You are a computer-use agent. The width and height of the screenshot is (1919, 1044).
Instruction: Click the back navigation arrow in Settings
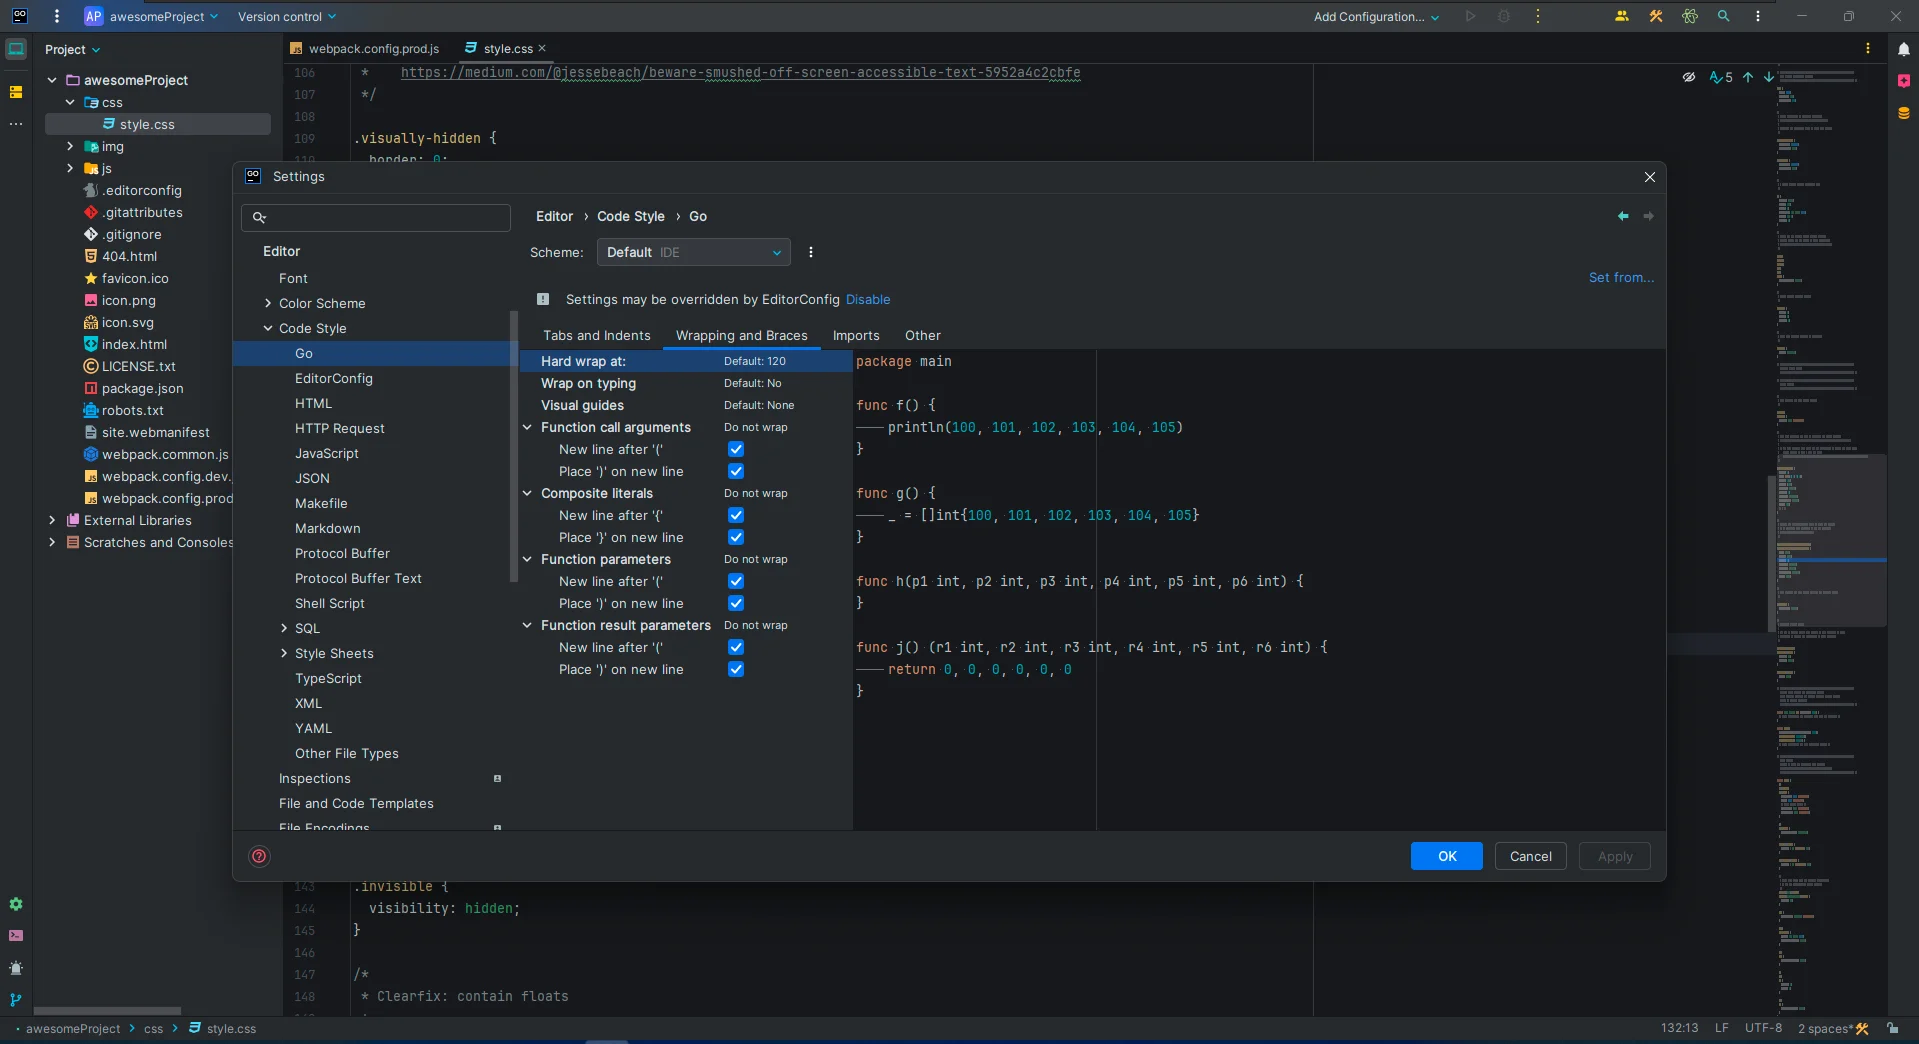point(1622,216)
